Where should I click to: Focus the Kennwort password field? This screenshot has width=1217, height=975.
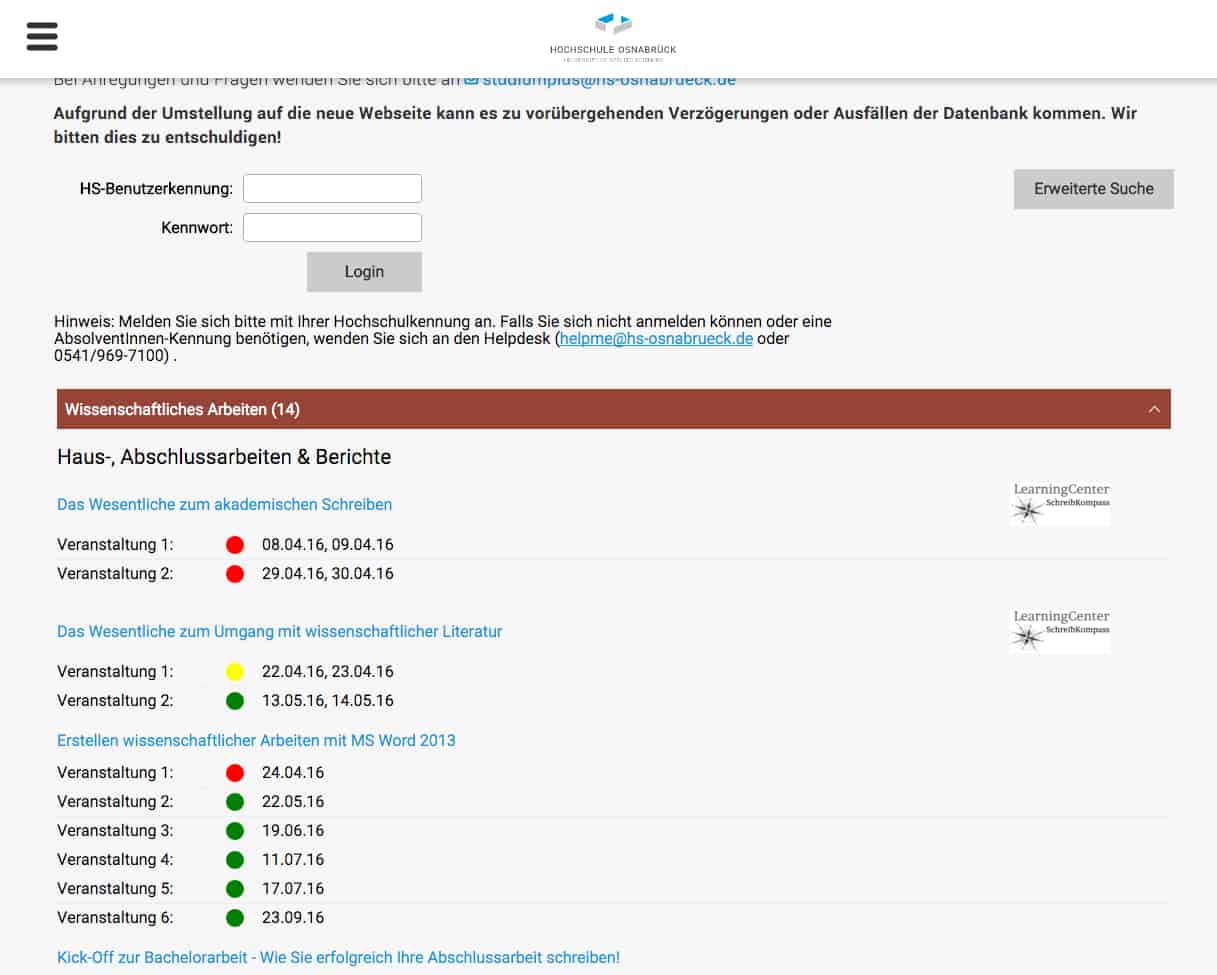332,227
